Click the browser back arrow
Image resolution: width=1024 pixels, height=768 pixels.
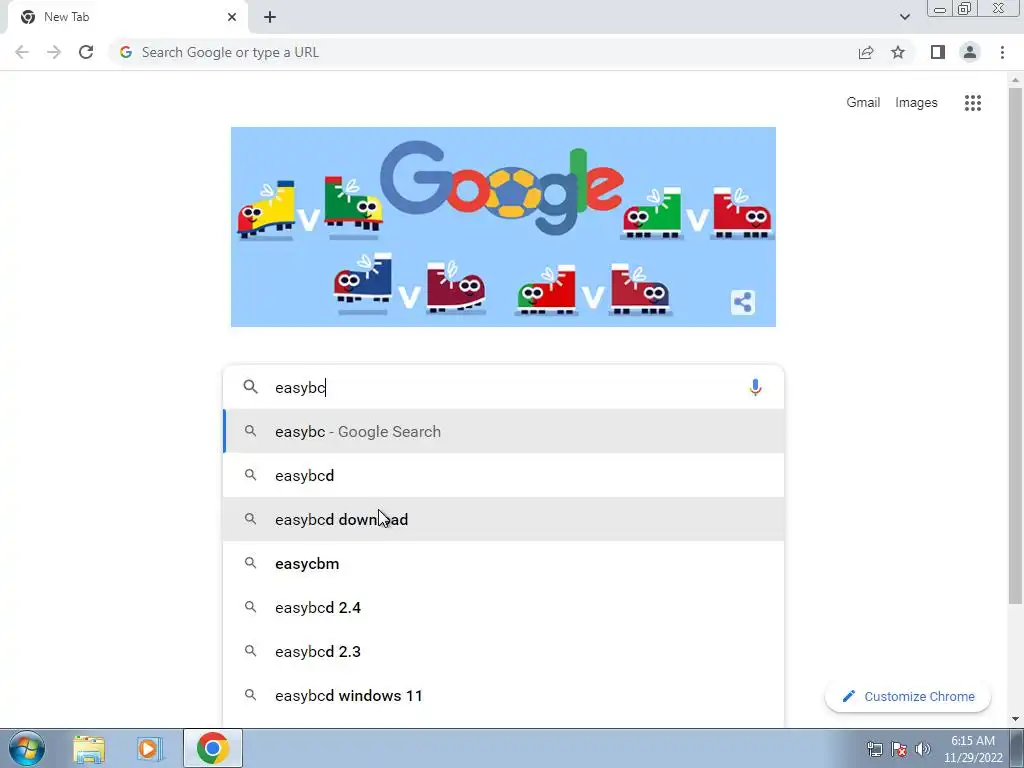click(x=22, y=52)
